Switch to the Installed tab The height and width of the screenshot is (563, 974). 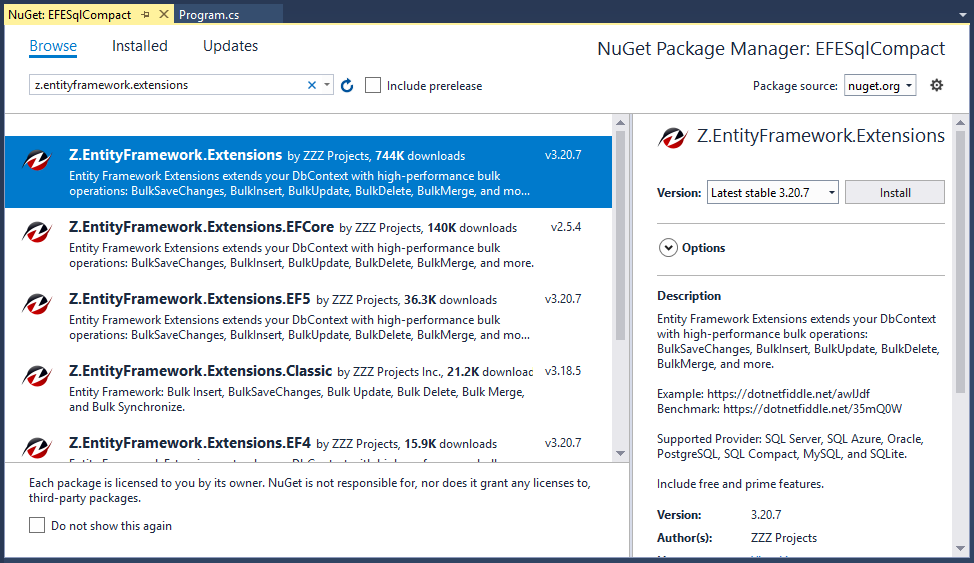(140, 46)
